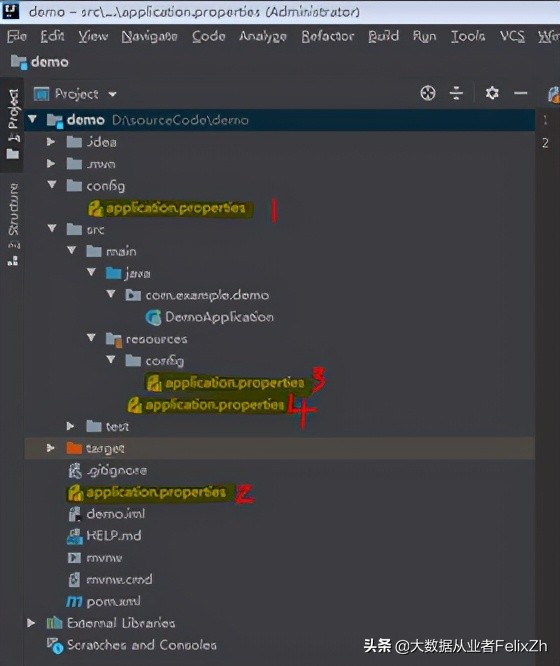Screen dimensions: 560x666
Task: Click the locate/select opened file icon
Action: (x=428, y=93)
